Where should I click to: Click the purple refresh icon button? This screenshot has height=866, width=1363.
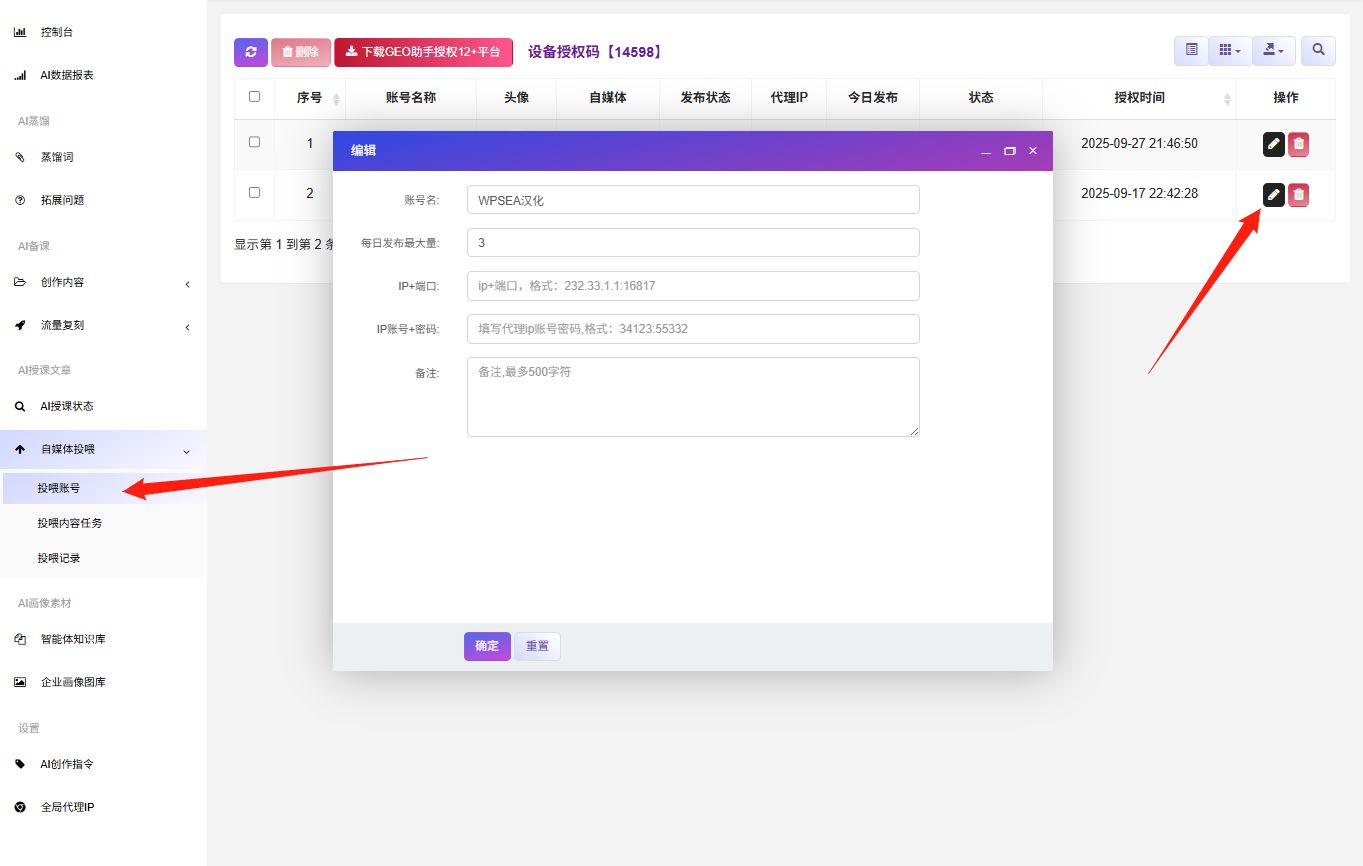click(x=251, y=52)
